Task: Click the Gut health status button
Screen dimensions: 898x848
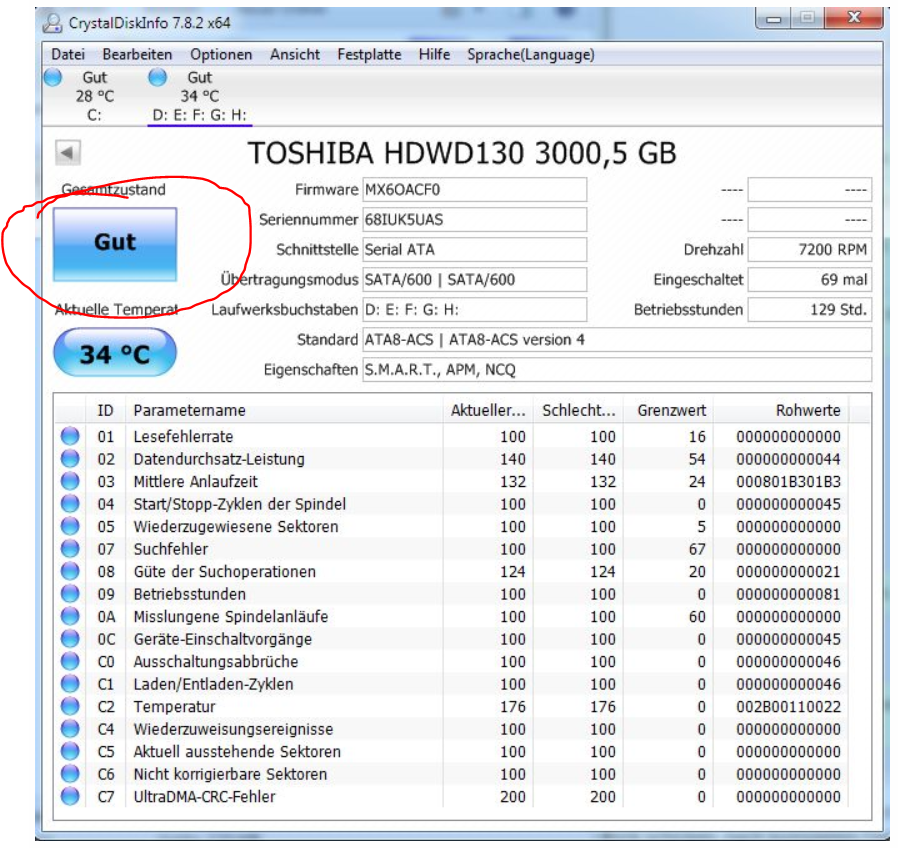Action: pos(115,244)
